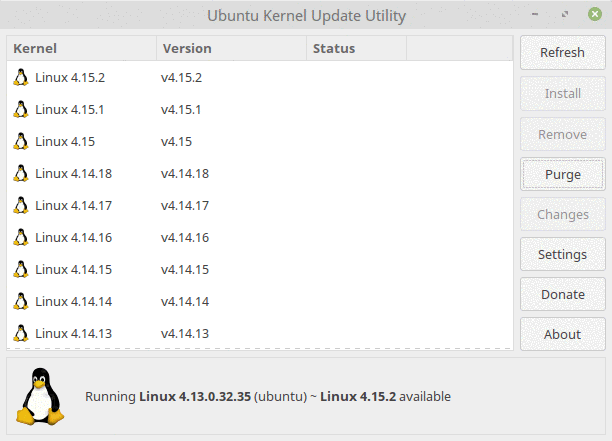Open the About dialog

562,334
